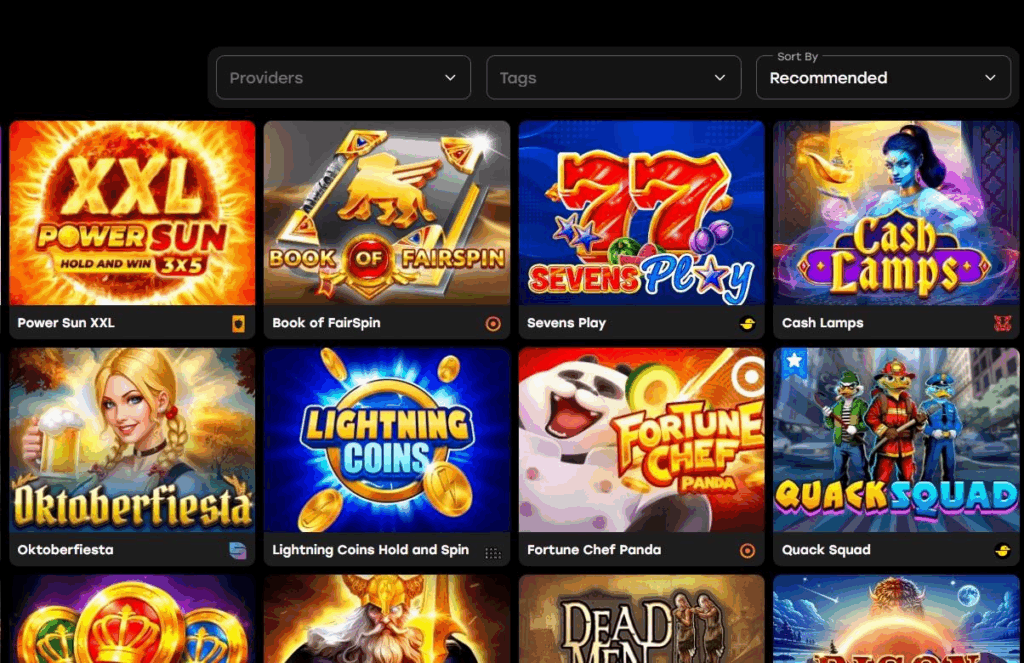
Task: Click the provider icon next to Sevens Play
Action: point(748,323)
